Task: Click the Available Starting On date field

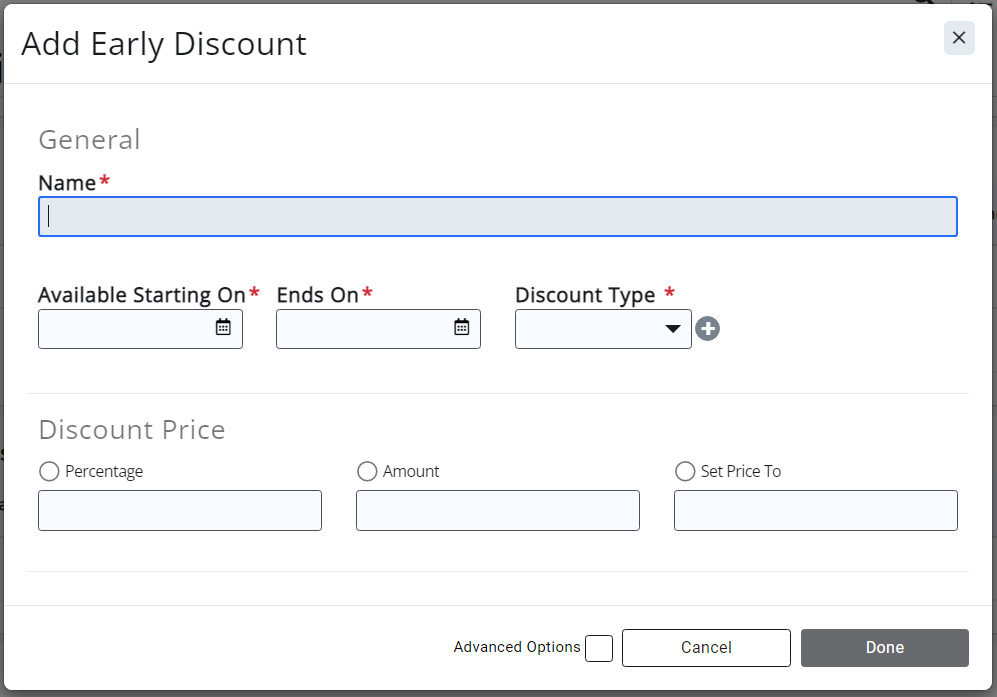Action: coord(125,329)
